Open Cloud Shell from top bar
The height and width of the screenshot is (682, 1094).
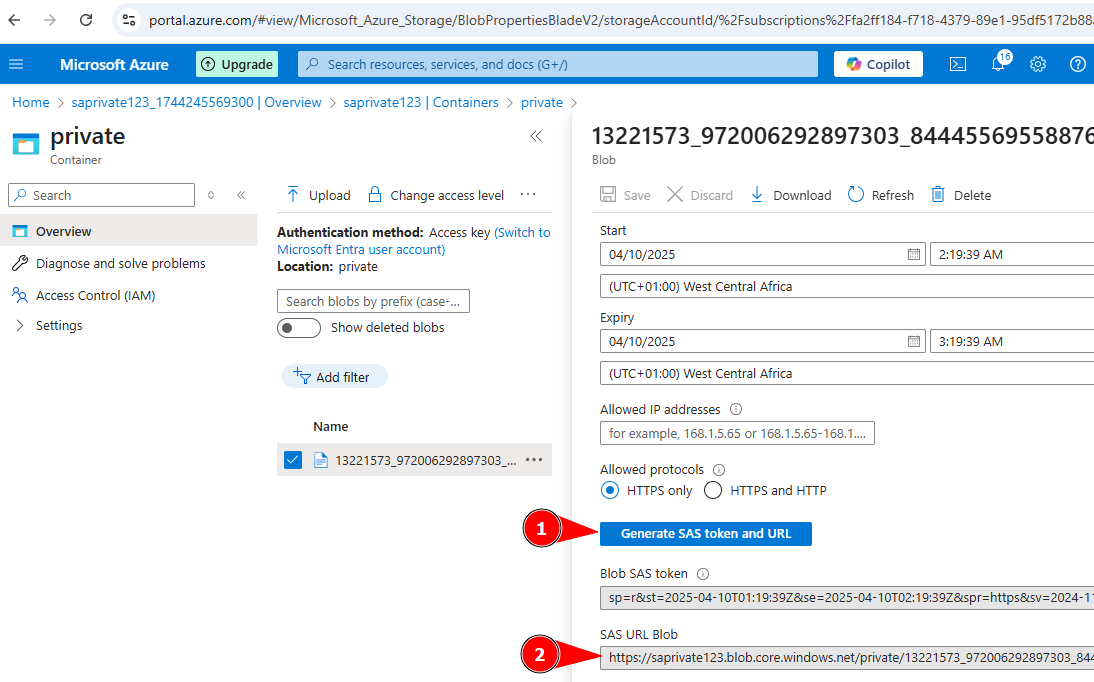pos(958,64)
